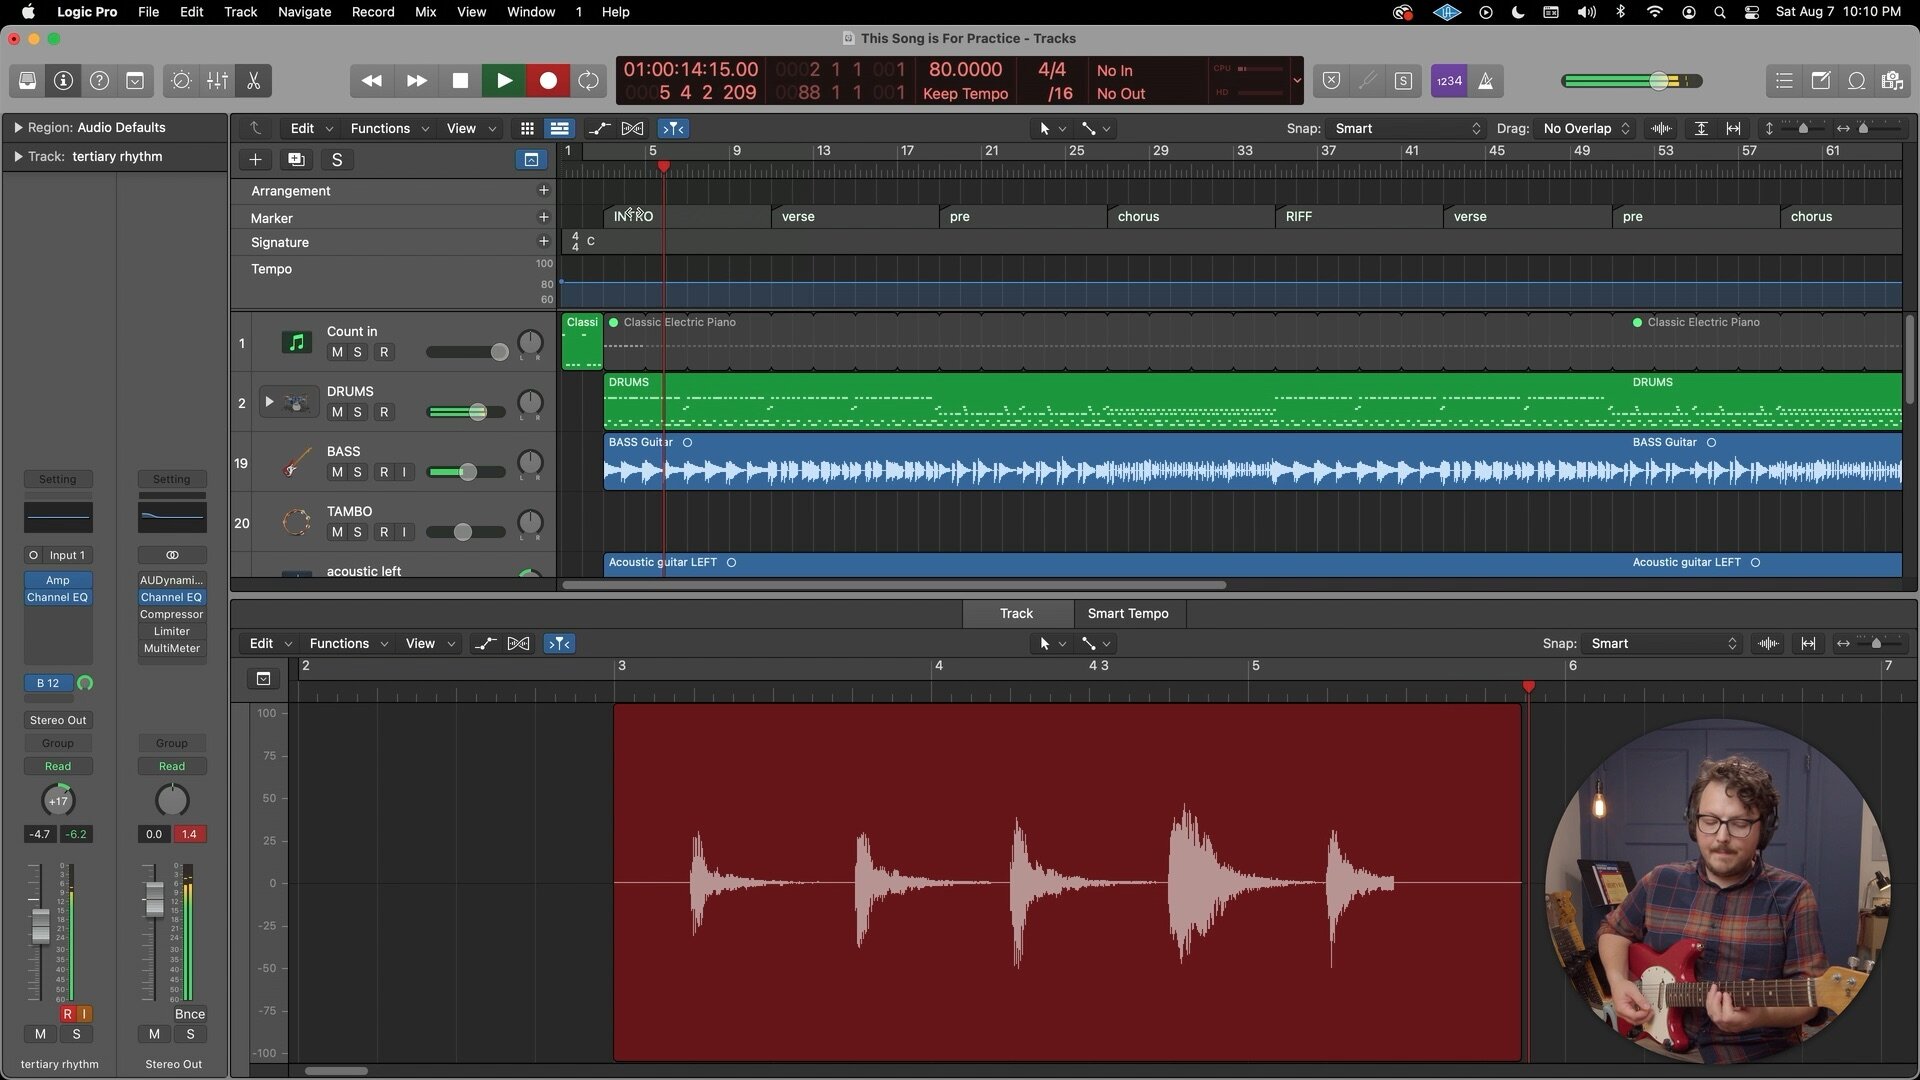Open macOS Spotlight search icon
The height and width of the screenshot is (1080, 1920).
point(1720,12)
